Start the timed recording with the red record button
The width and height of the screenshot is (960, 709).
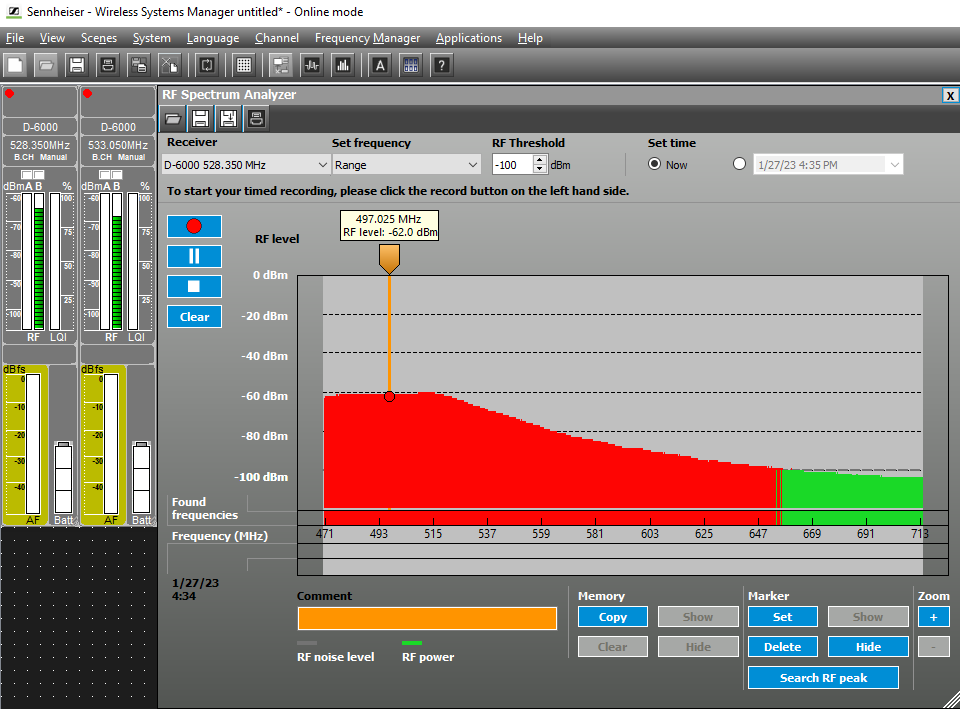(194, 226)
